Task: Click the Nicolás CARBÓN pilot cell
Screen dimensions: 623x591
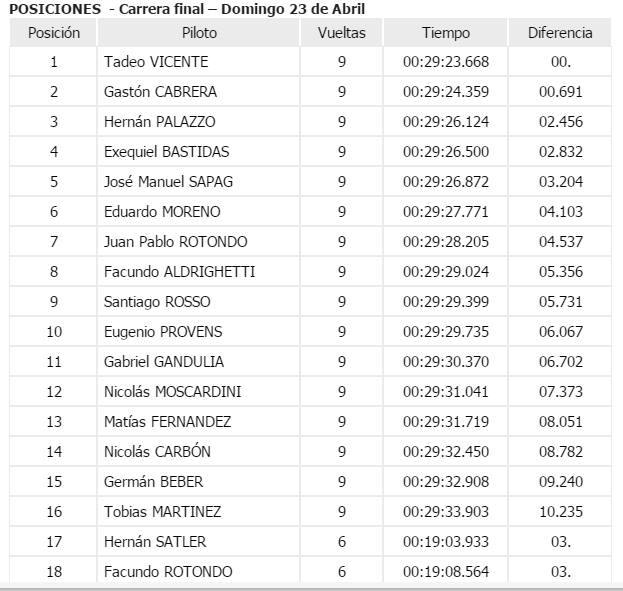Action: click(x=157, y=452)
